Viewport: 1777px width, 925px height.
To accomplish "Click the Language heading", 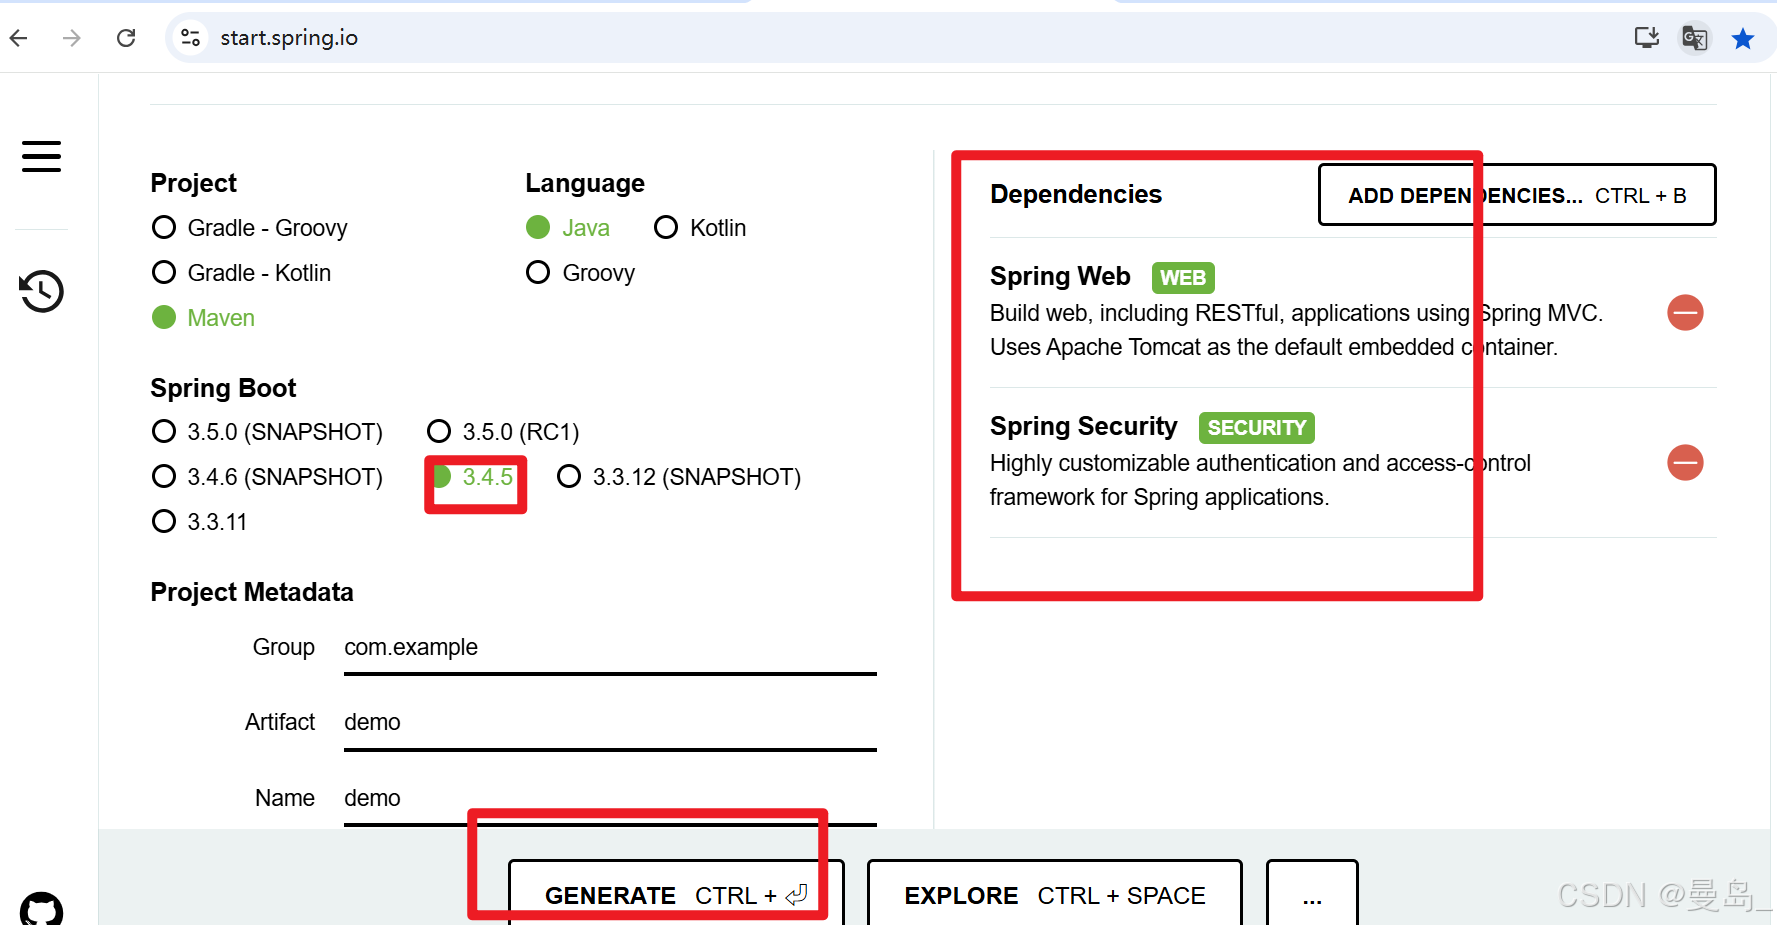I will (585, 184).
